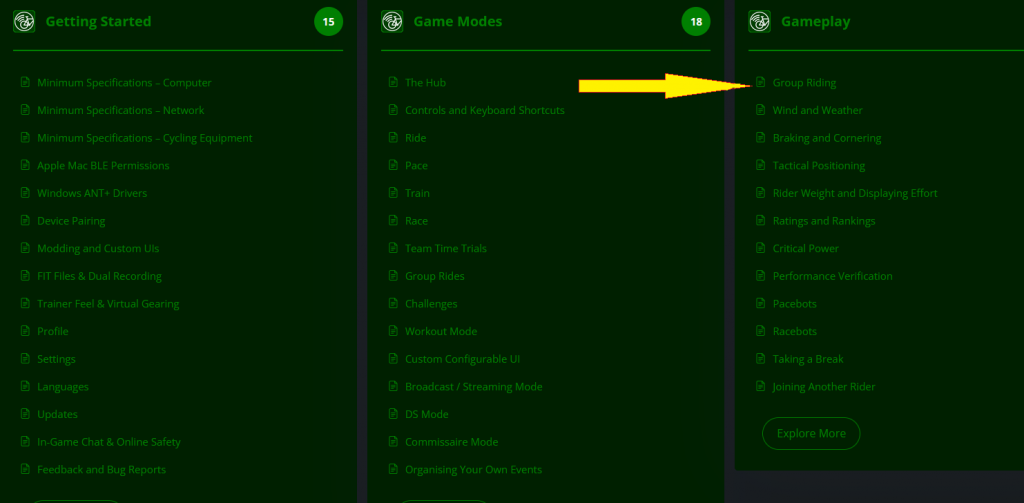
Task: Click the Getting Started section logo icon
Action: (25, 21)
